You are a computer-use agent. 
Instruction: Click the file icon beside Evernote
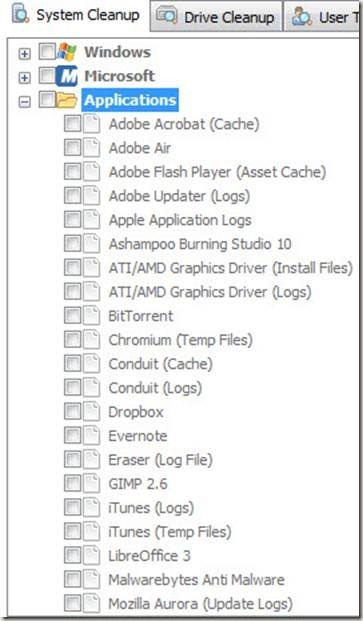[91, 436]
